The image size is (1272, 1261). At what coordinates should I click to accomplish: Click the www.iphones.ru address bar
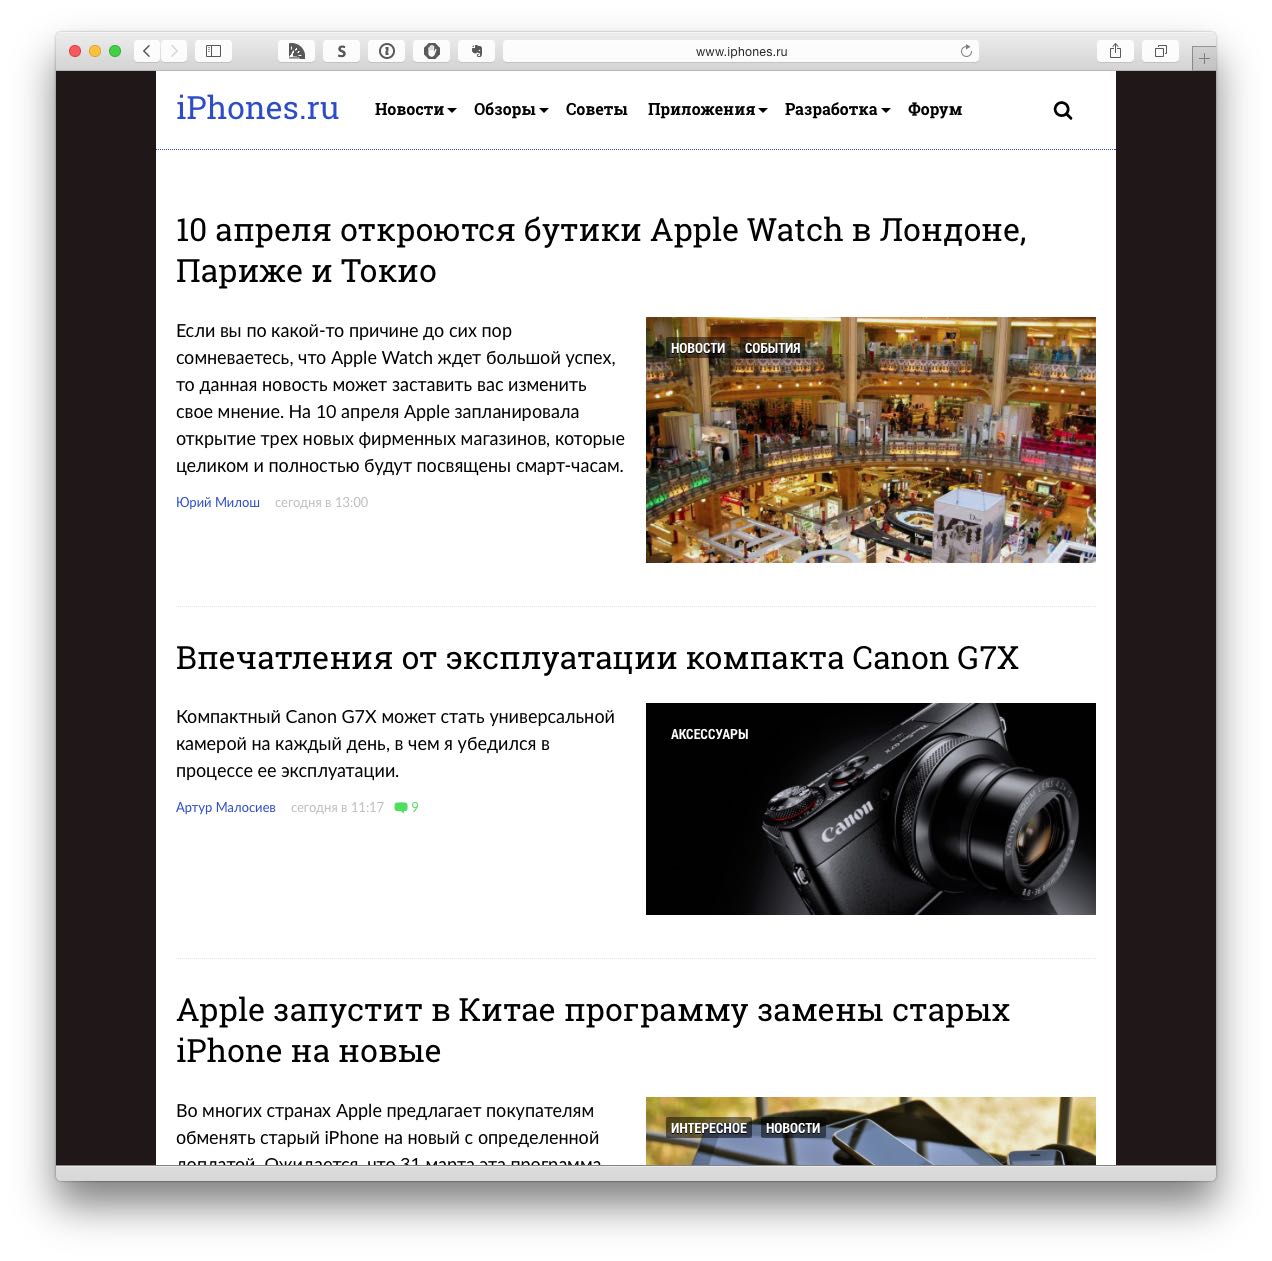point(741,51)
